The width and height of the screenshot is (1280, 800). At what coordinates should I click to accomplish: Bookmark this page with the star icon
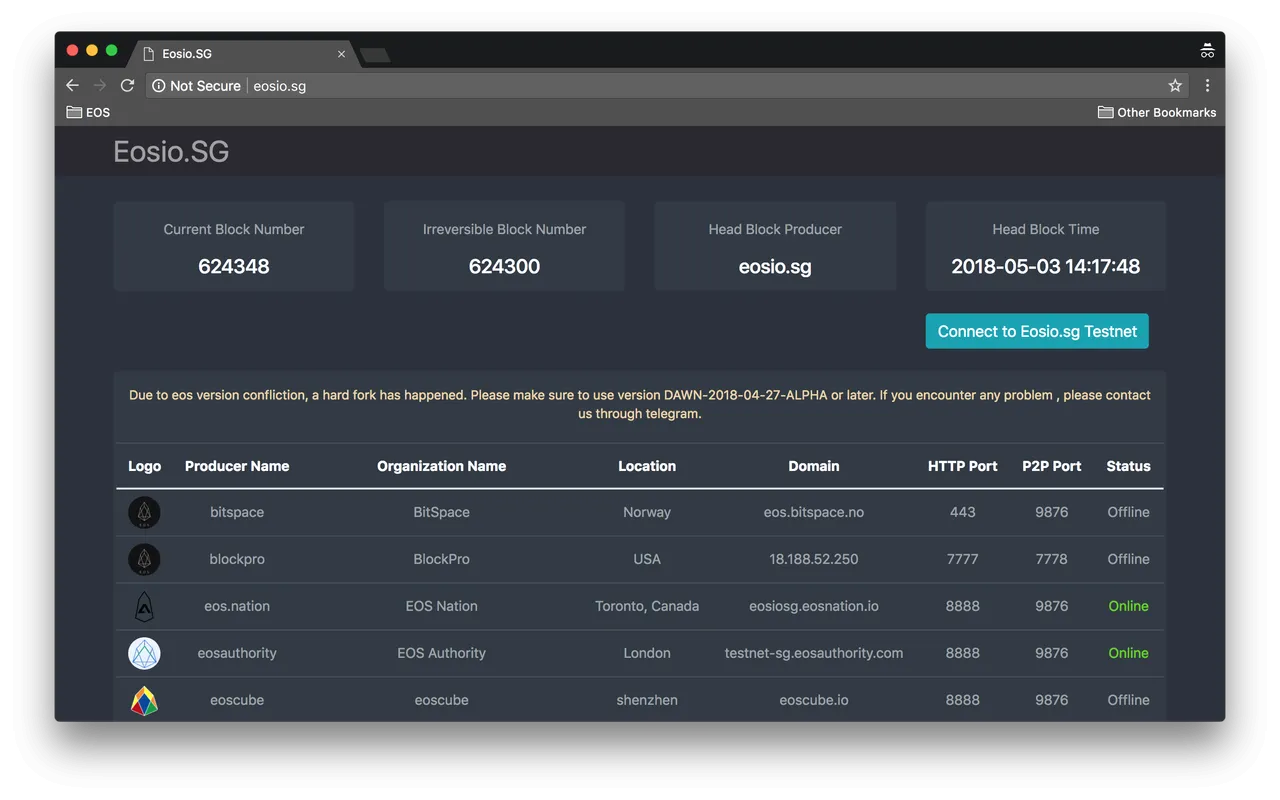point(1175,86)
